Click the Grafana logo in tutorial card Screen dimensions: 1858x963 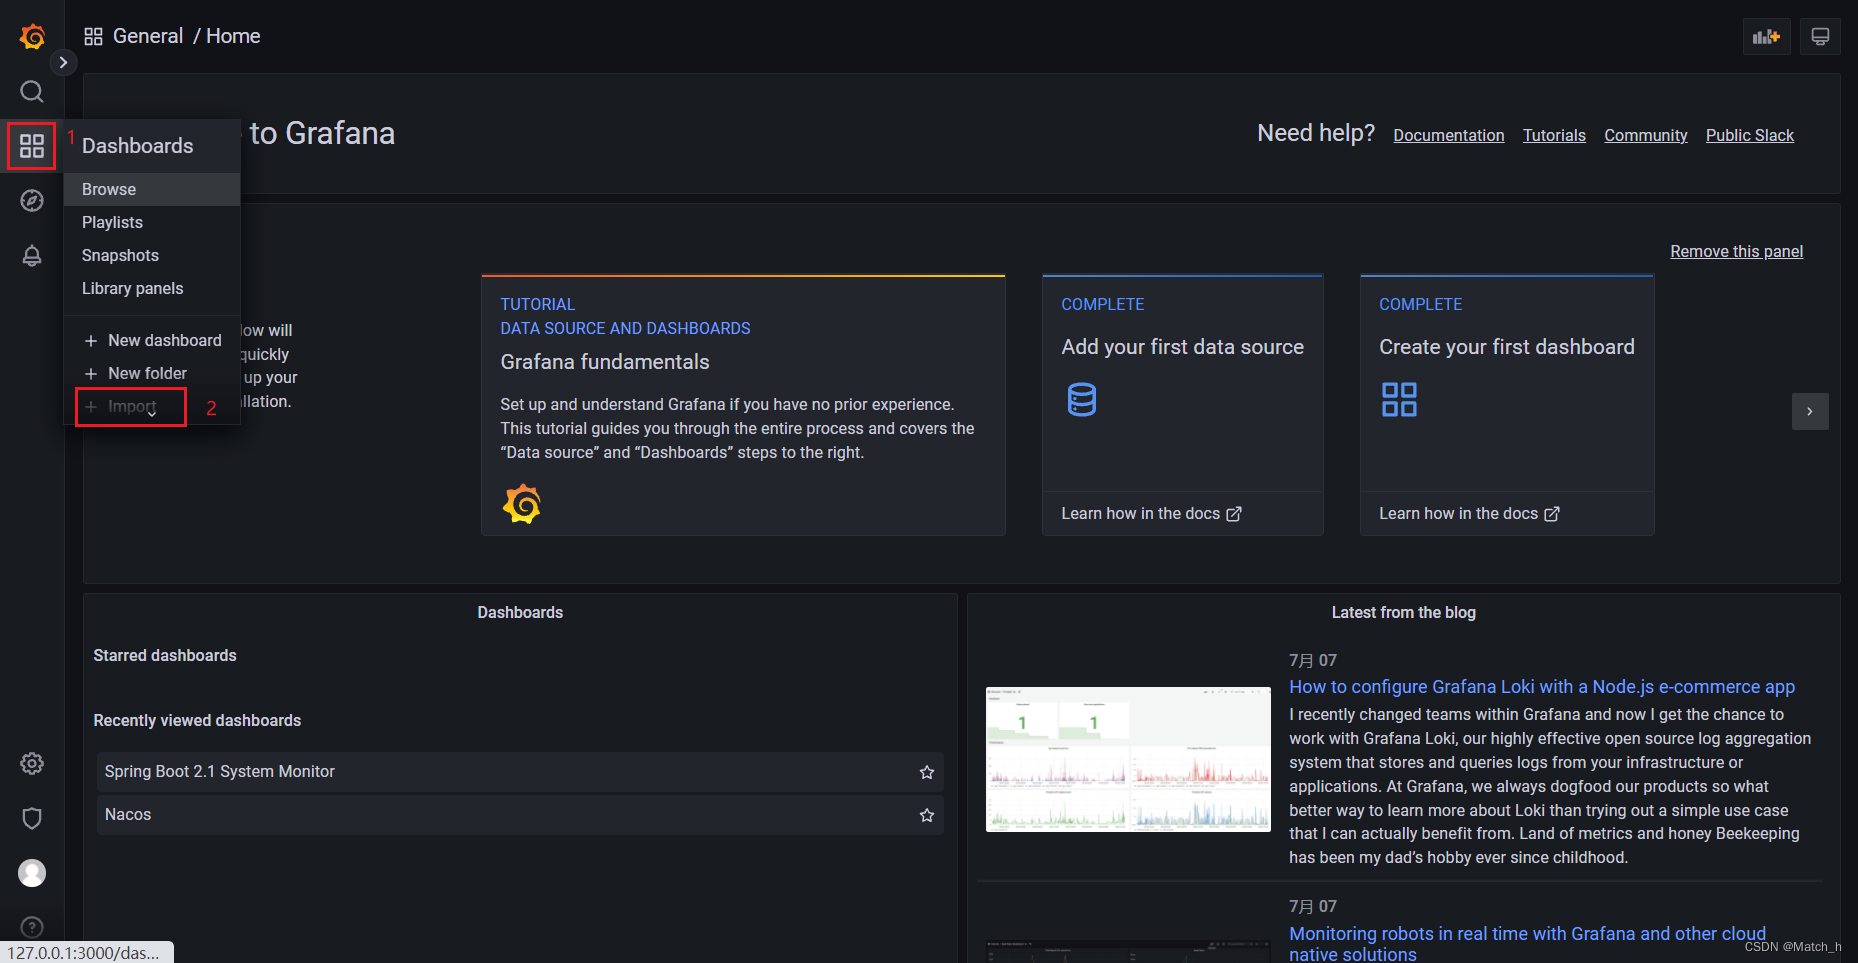click(521, 504)
